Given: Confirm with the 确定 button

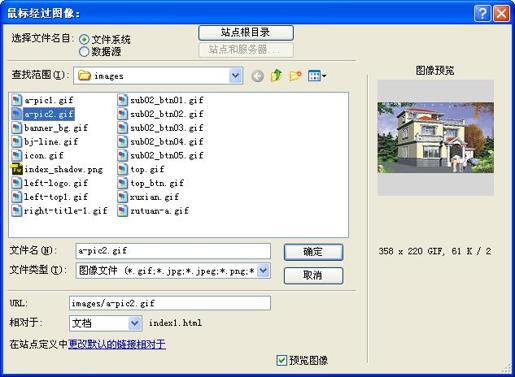Looking at the screenshot, I should click(313, 252).
